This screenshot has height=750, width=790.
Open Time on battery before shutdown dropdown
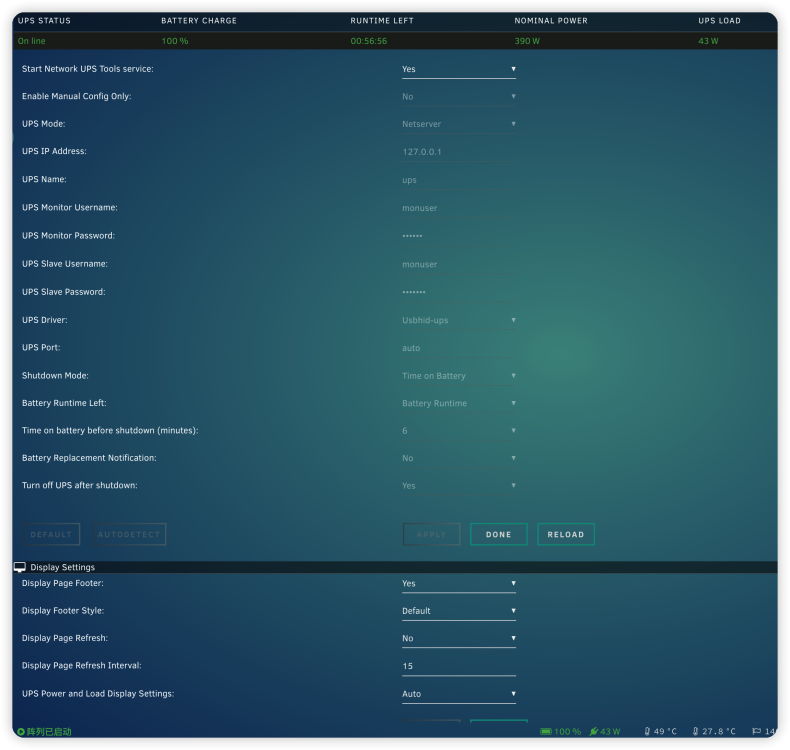458,431
